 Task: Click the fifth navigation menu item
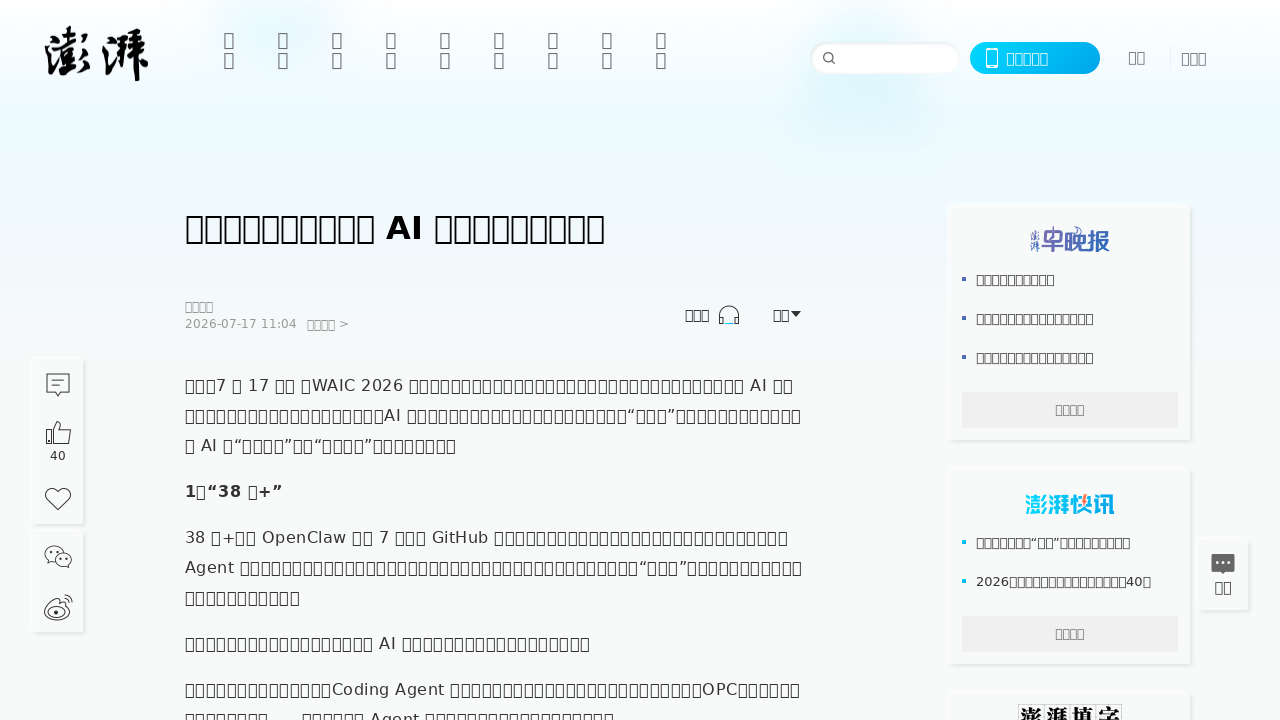click(445, 50)
